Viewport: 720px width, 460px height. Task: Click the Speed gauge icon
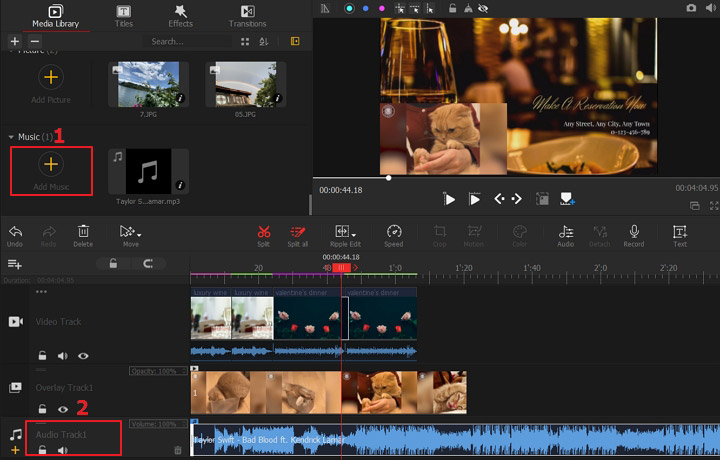tap(394, 232)
